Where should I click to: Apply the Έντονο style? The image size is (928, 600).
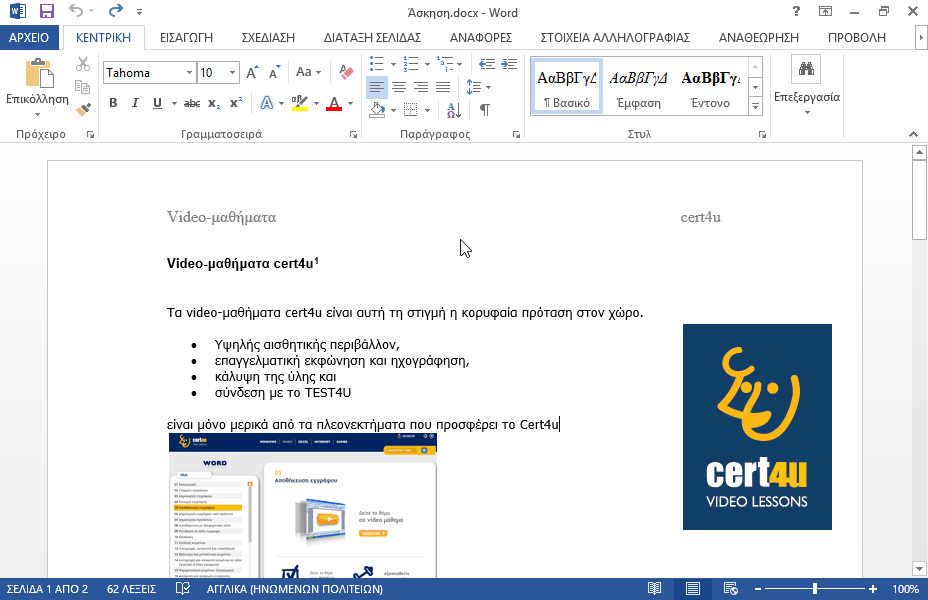710,86
